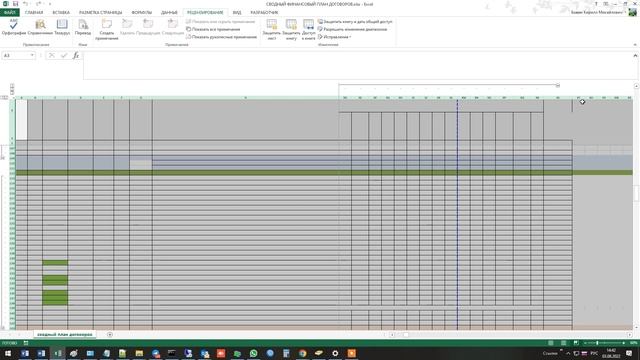Click the Undo icon in quick access toolbar
640x360 pixels.
(25, 4)
